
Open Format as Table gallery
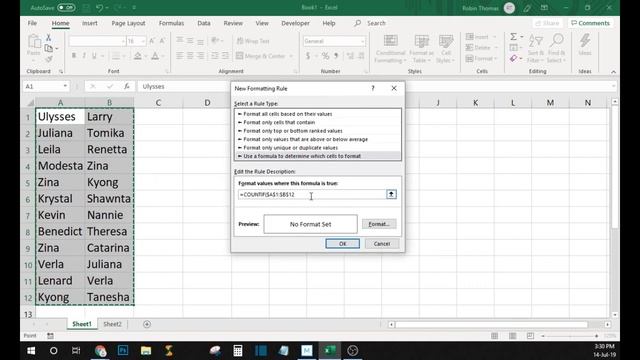421,49
